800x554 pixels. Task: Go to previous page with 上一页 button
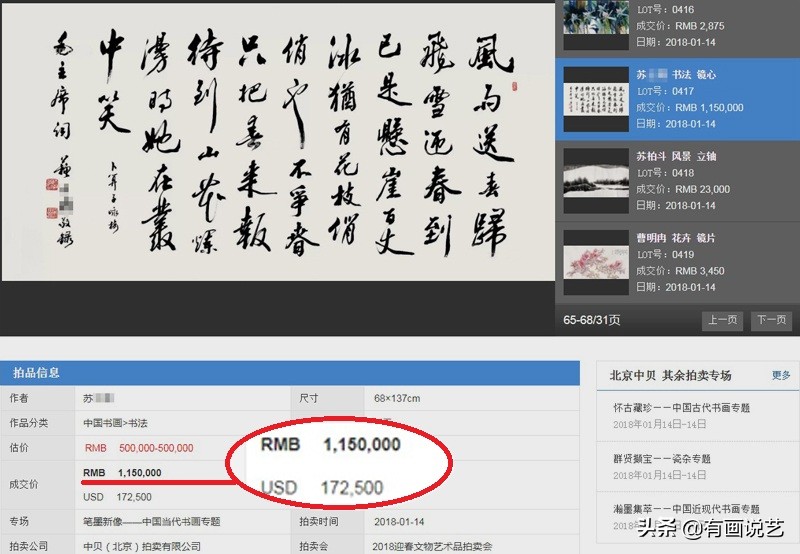(722, 320)
